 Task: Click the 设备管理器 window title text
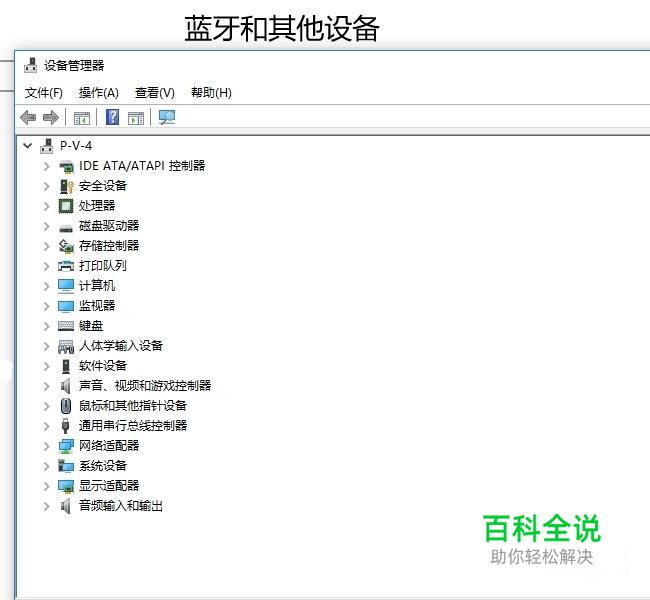coord(74,66)
